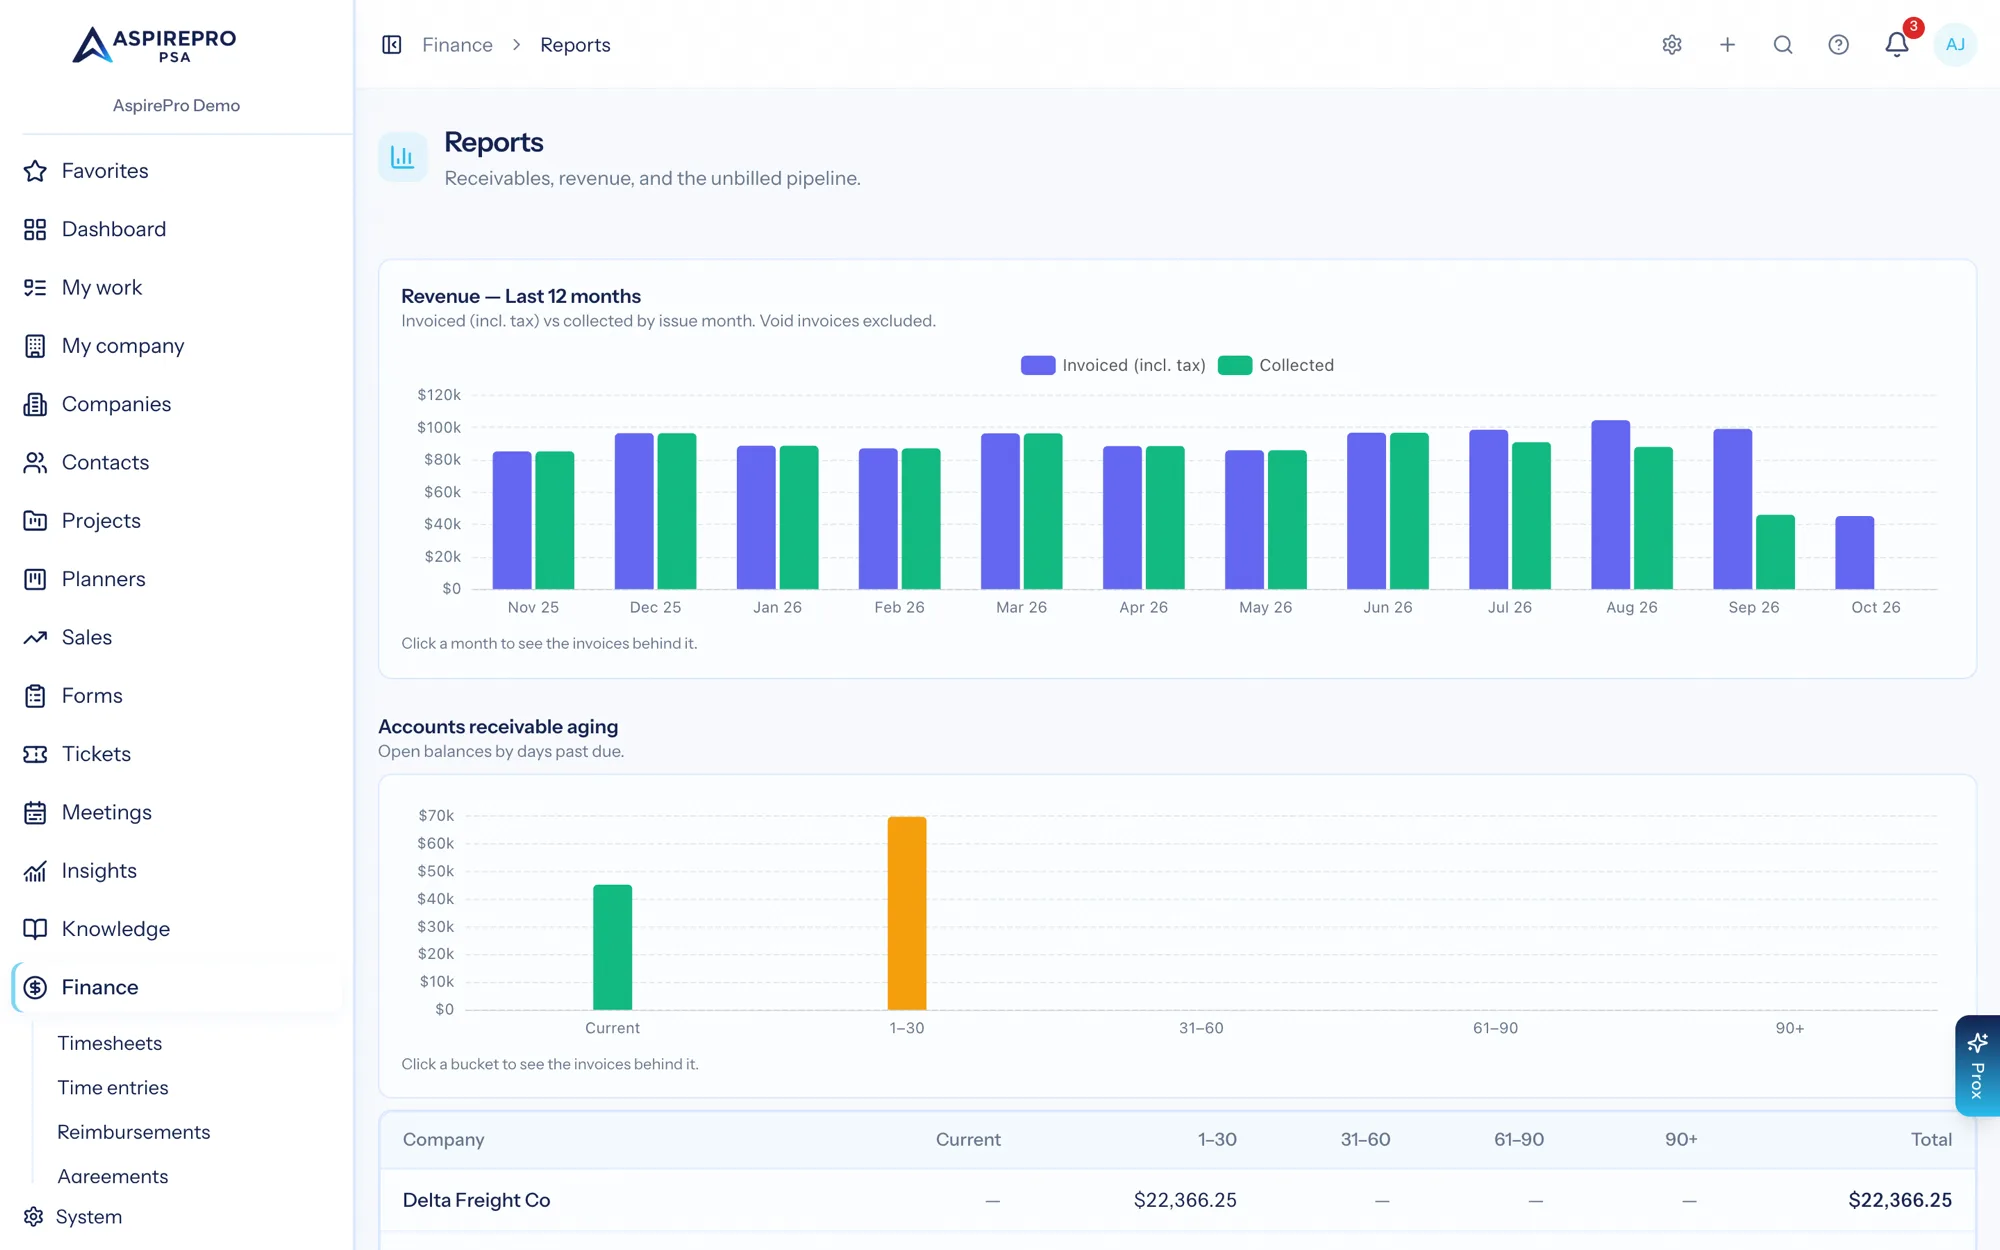This screenshot has width=2000, height=1250.
Task: Click the Oct 26 invoiced bar
Action: pos(1854,553)
